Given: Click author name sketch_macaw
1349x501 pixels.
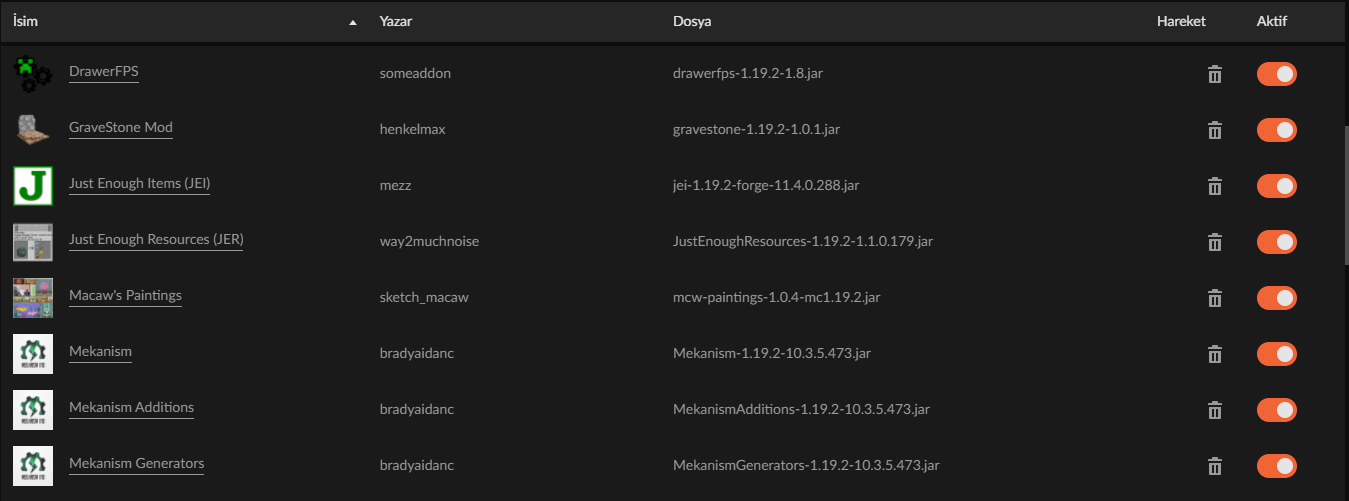Looking at the screenshot, I should [x=424, y=298].
